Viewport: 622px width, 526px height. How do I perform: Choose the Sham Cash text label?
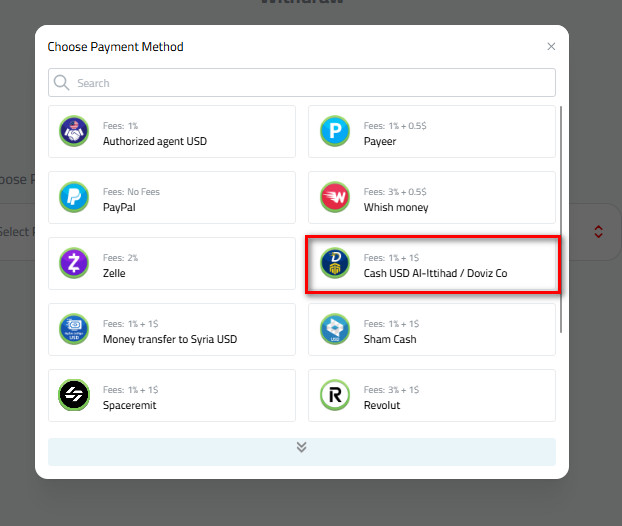[x=390, y=339]
